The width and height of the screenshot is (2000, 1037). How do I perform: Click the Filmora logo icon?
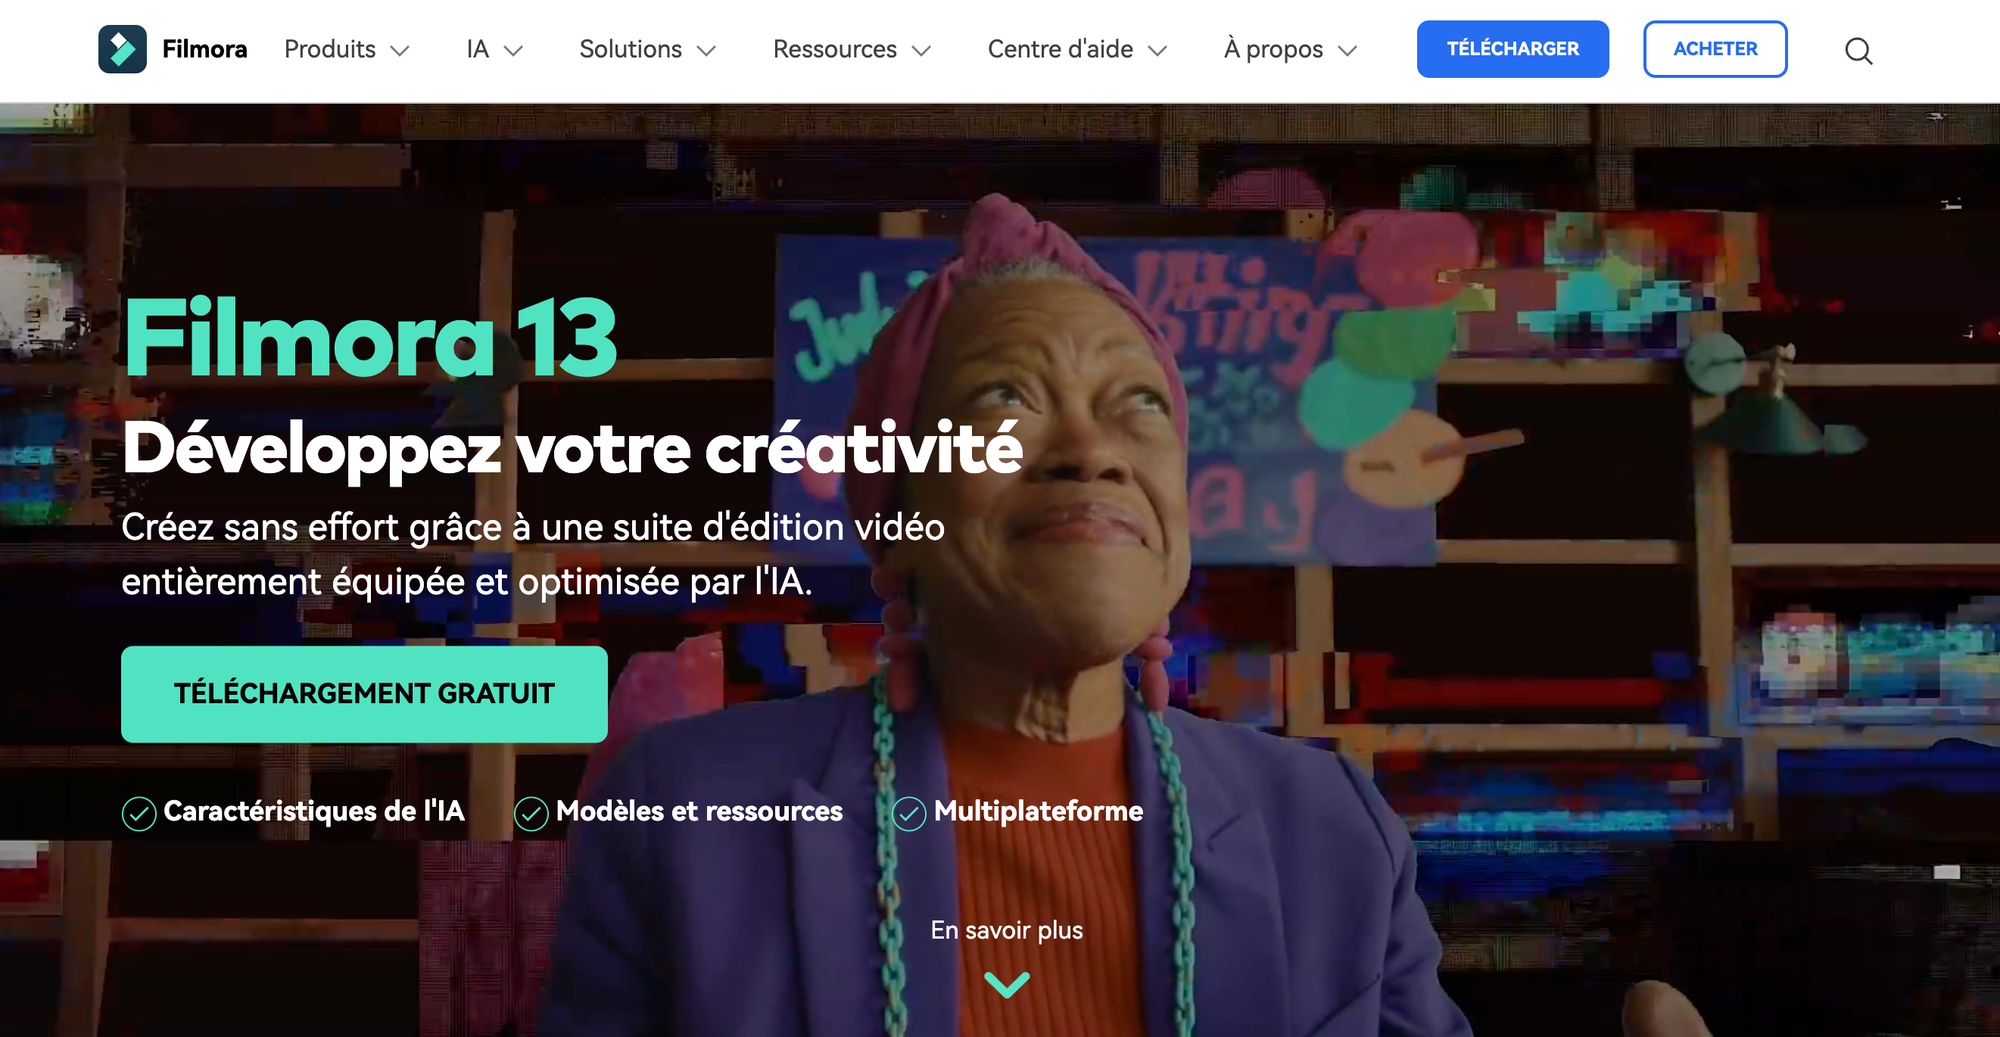tap(122, 49)
